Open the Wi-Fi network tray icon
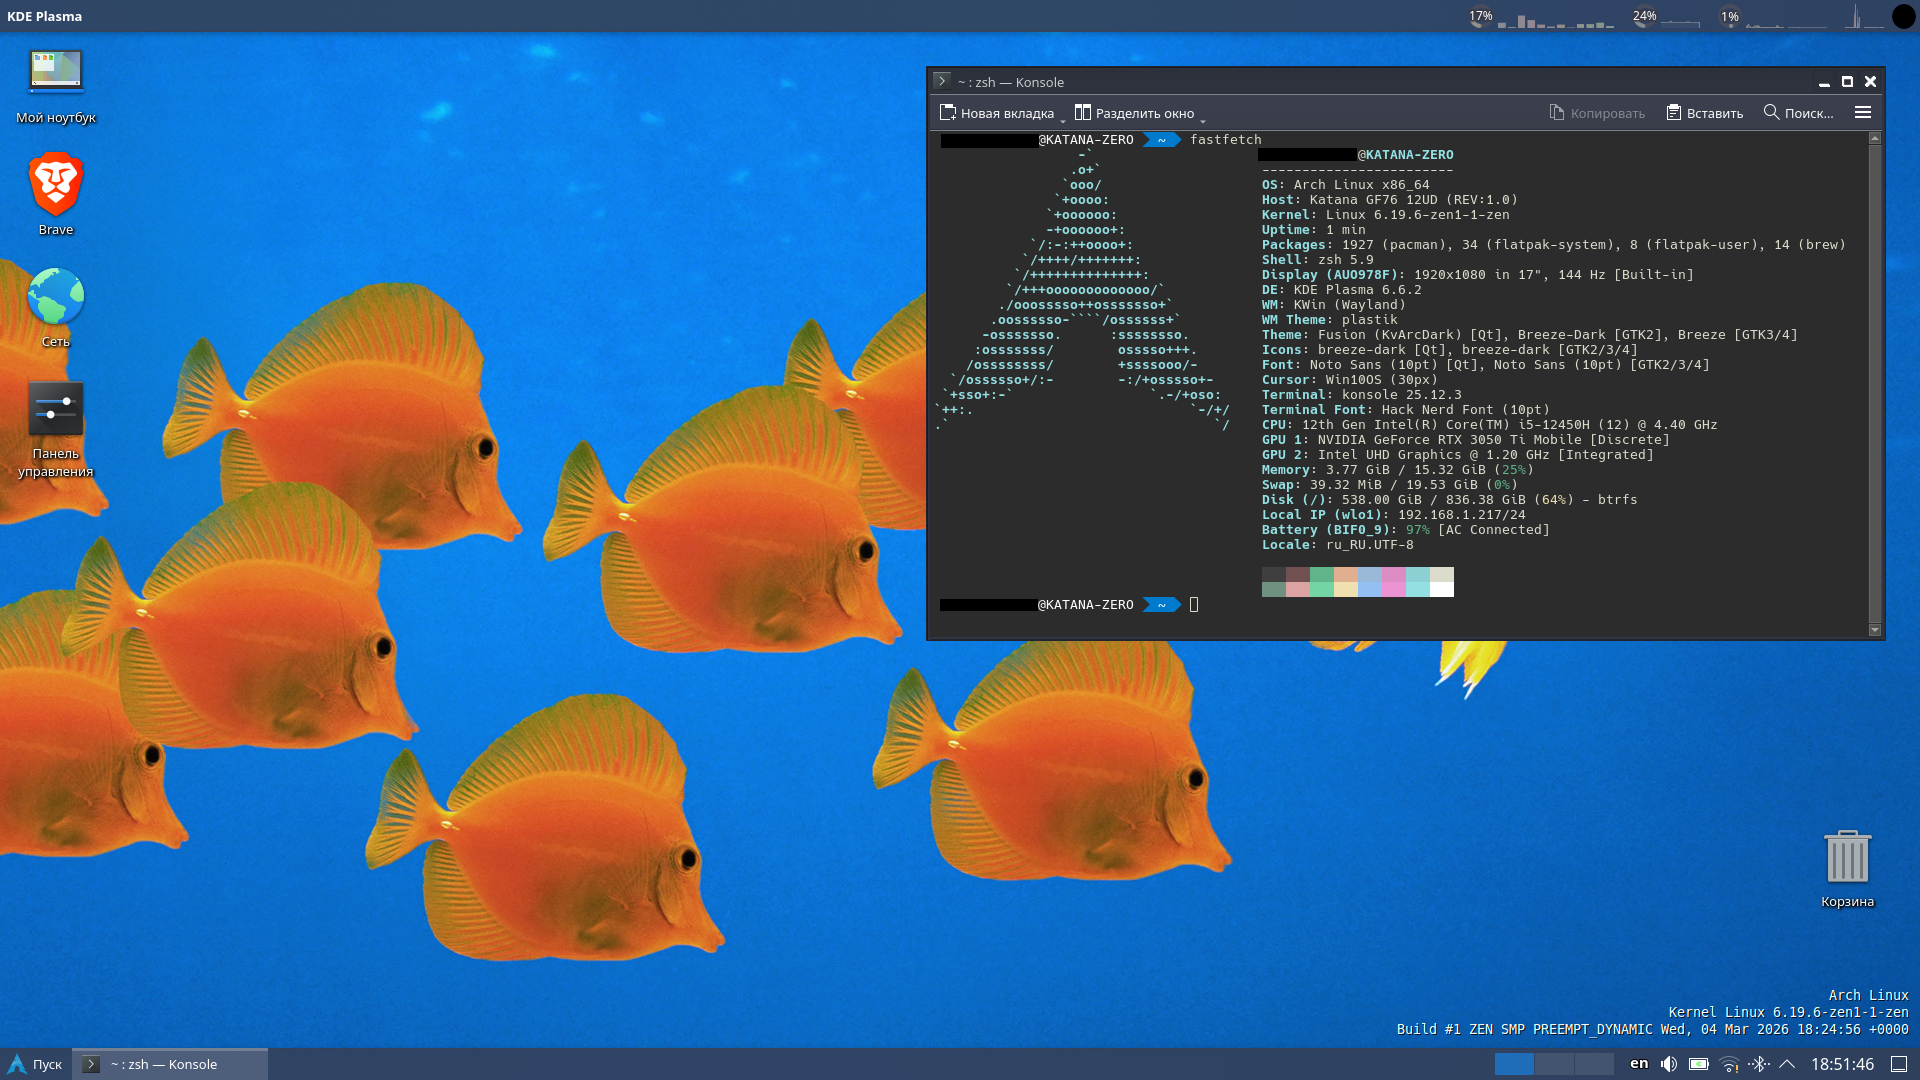Viewport: 1920px width, 1080px height. pos(1729,1064)
